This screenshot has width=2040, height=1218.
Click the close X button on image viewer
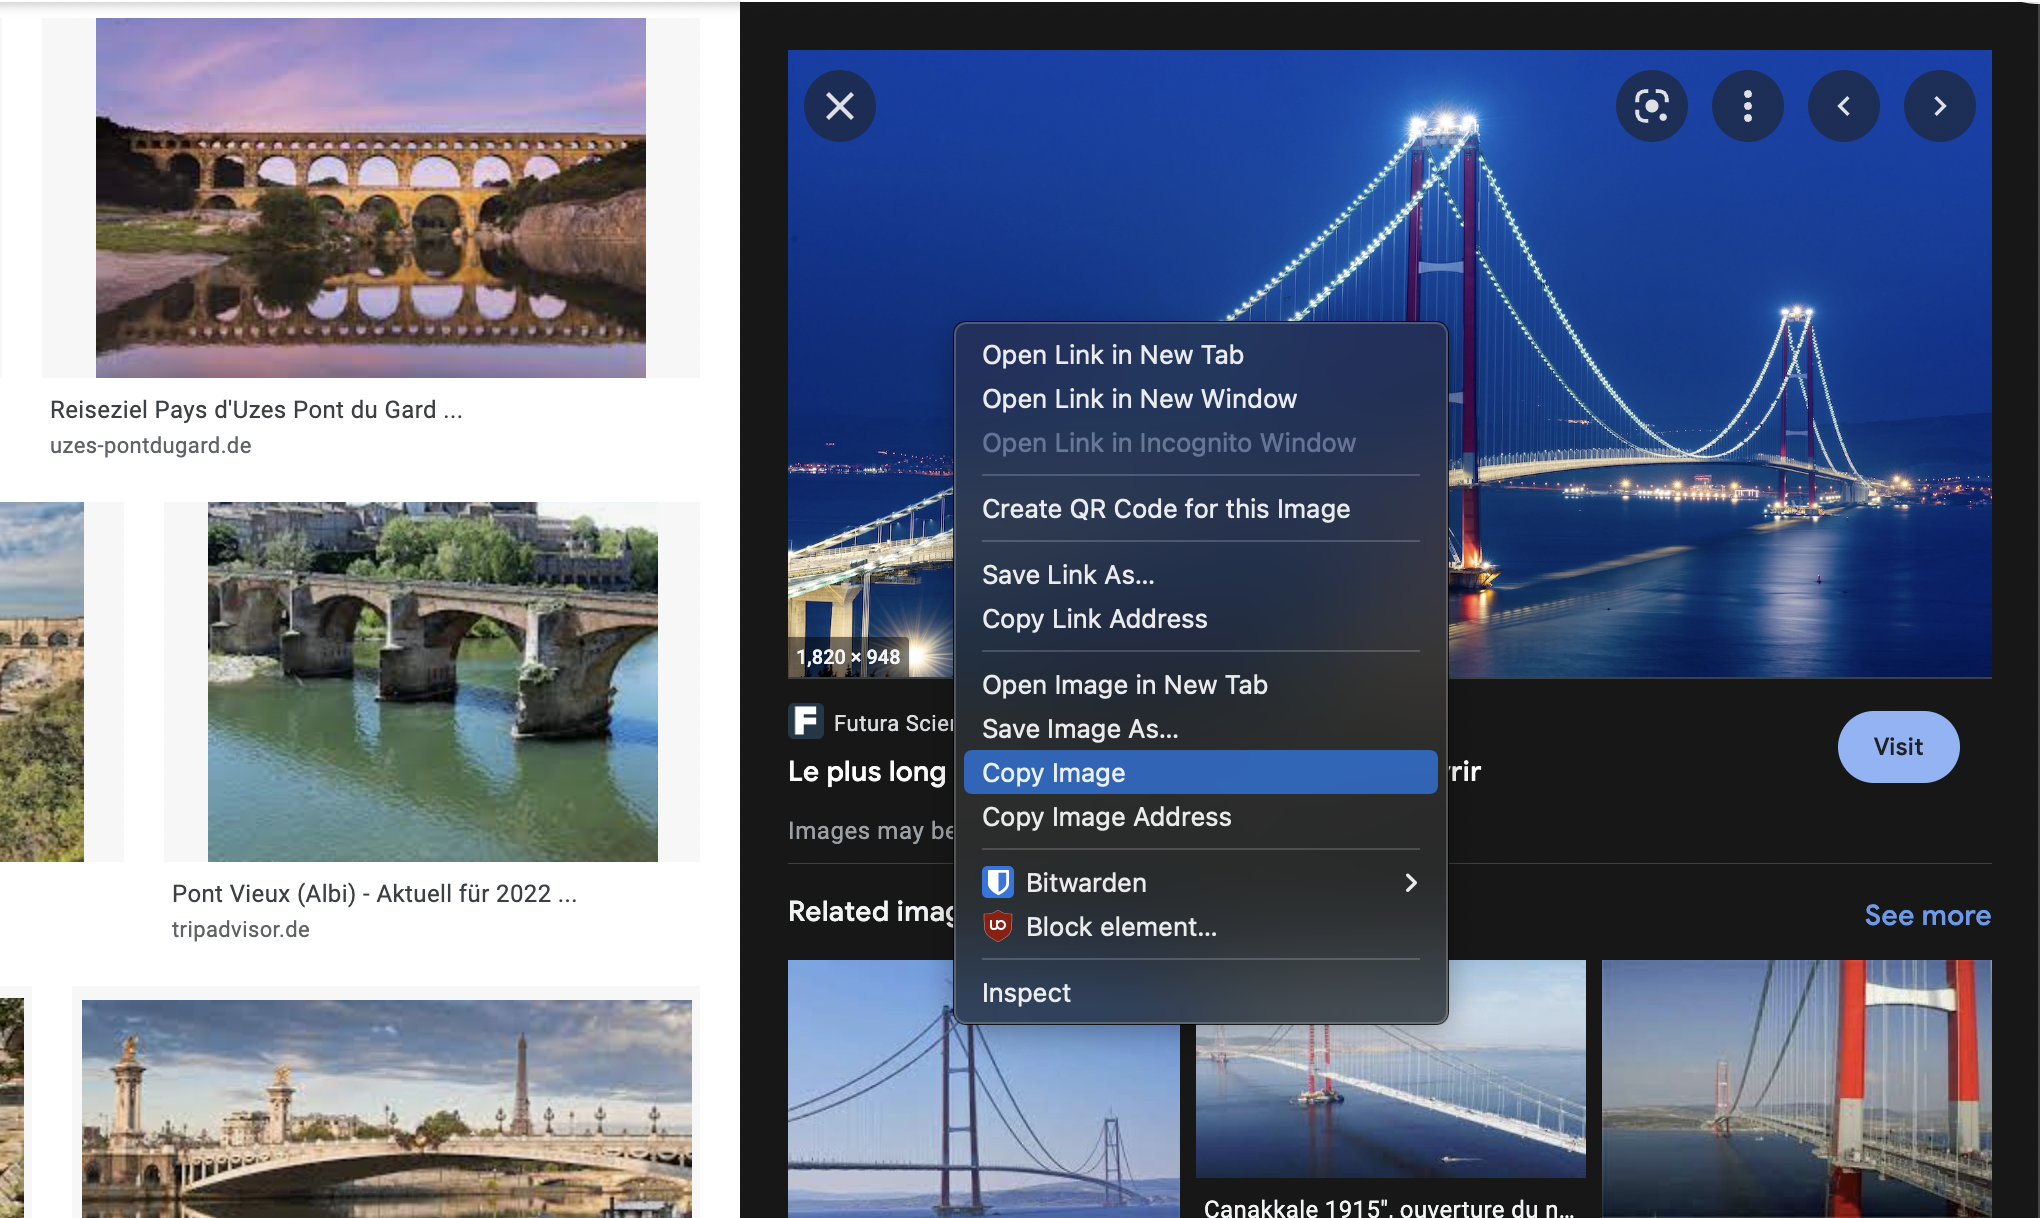click(x=838, y=104)
